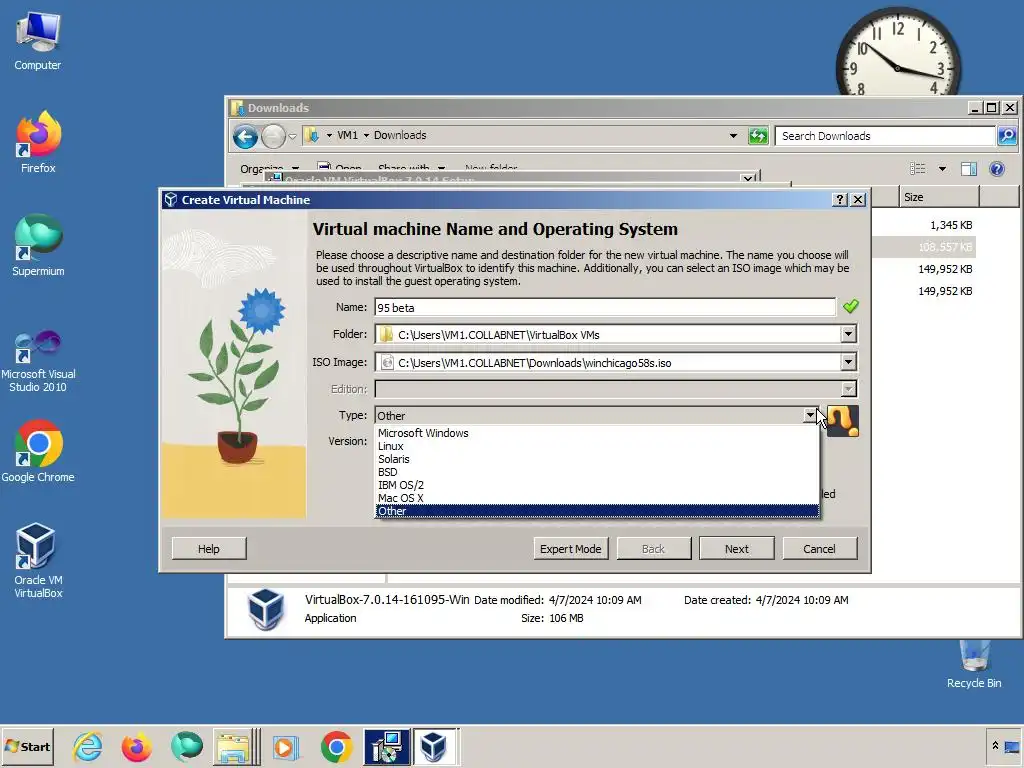Click the search magnifier in Downloads window
The width and height of the screenshot is (1024, 768).
tap(1007, 136)
